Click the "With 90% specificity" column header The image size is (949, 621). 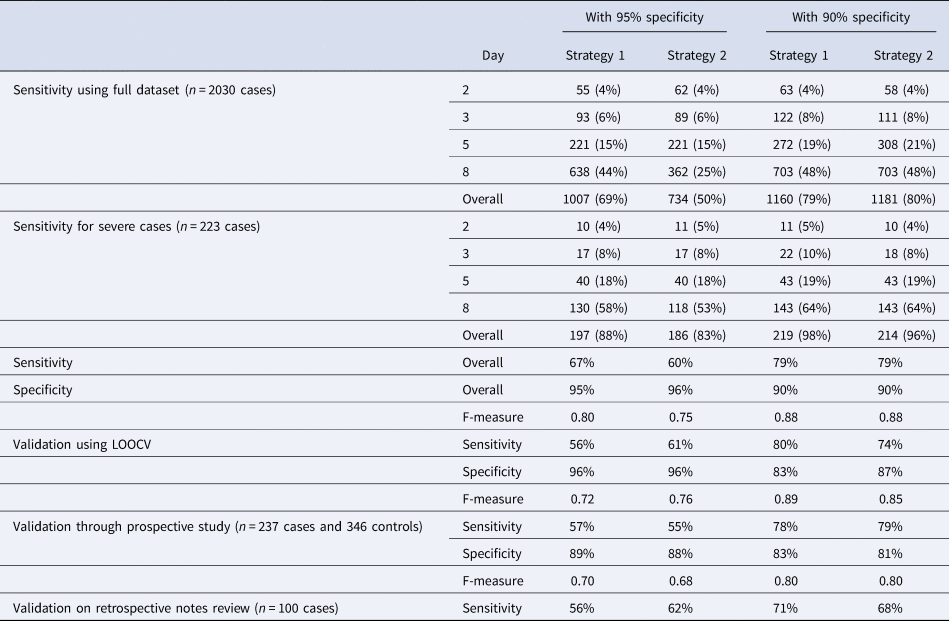coord(851,17)
